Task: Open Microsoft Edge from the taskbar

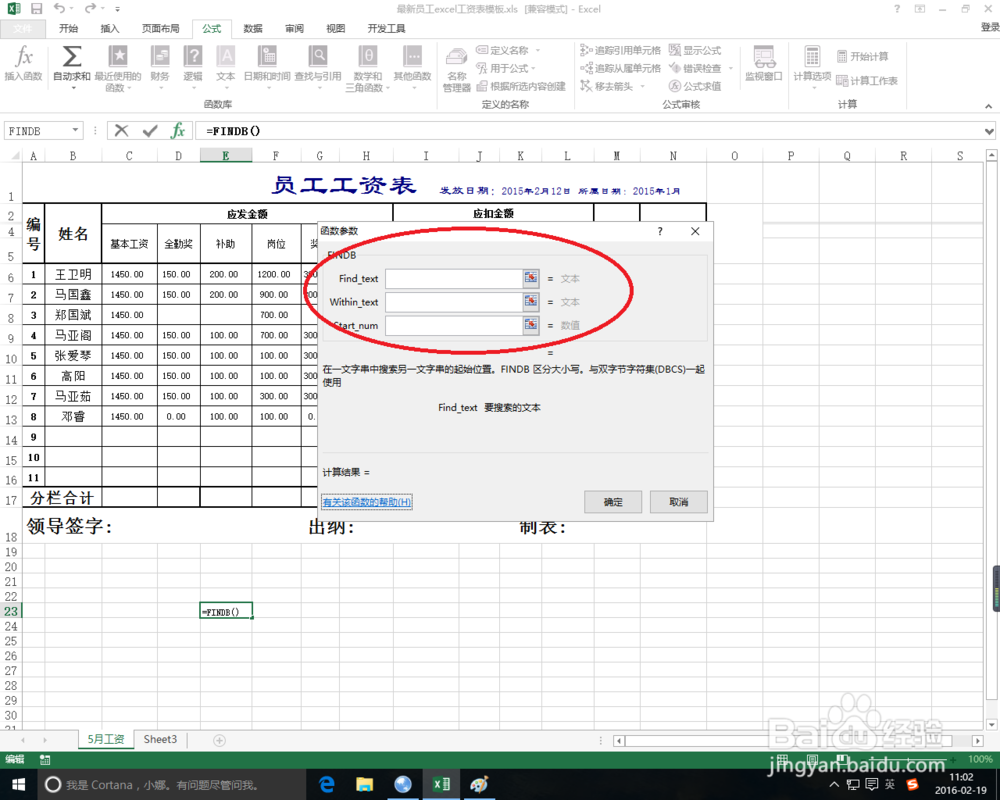Action: [326, 784]
